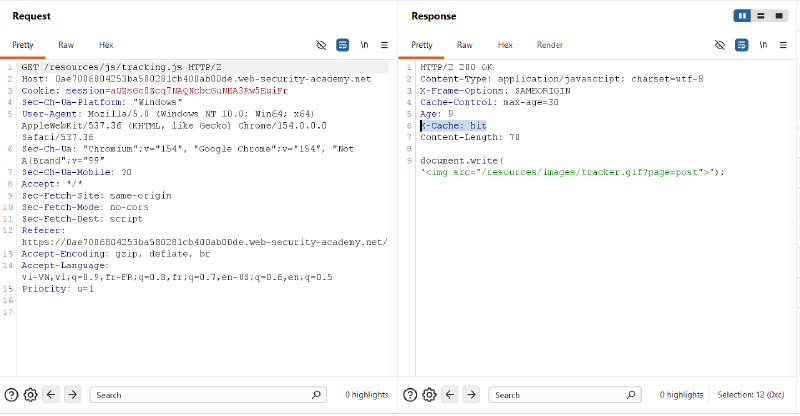800x416 pixels.
Task: Click the Response search input field
Action: 565,395
